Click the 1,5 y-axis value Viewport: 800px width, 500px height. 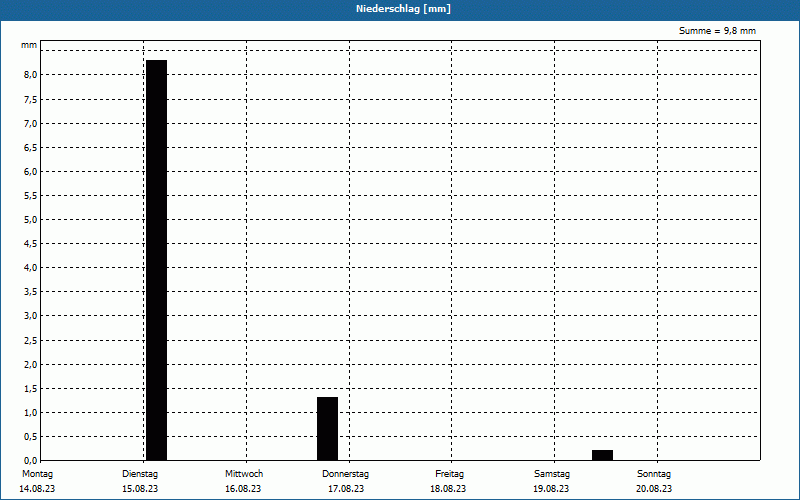pyautogui.click(x=31, y=389)
